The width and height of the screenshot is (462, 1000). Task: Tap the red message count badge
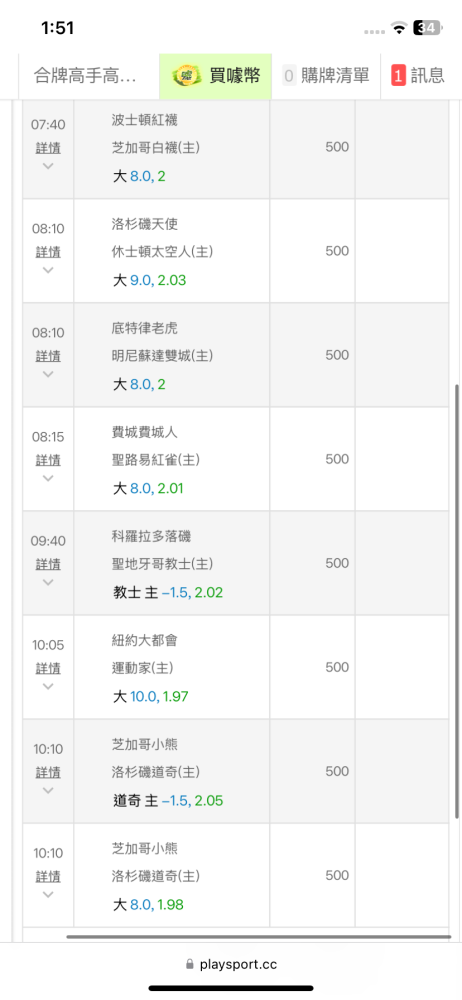(398, 76)
